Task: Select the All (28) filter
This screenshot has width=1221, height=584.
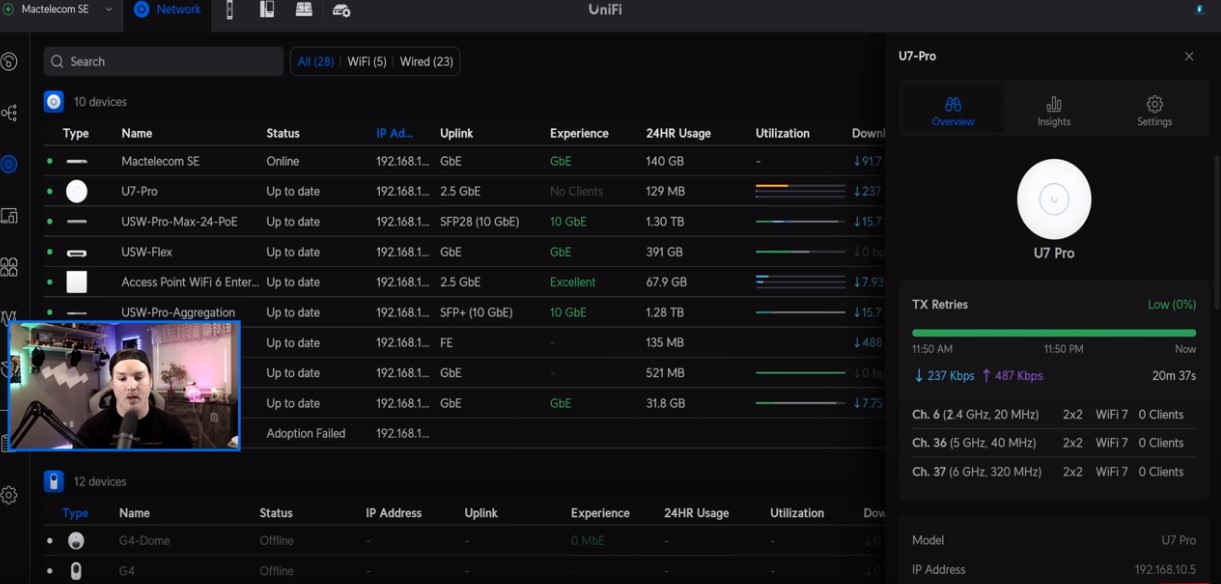Action: click(316, 62)
